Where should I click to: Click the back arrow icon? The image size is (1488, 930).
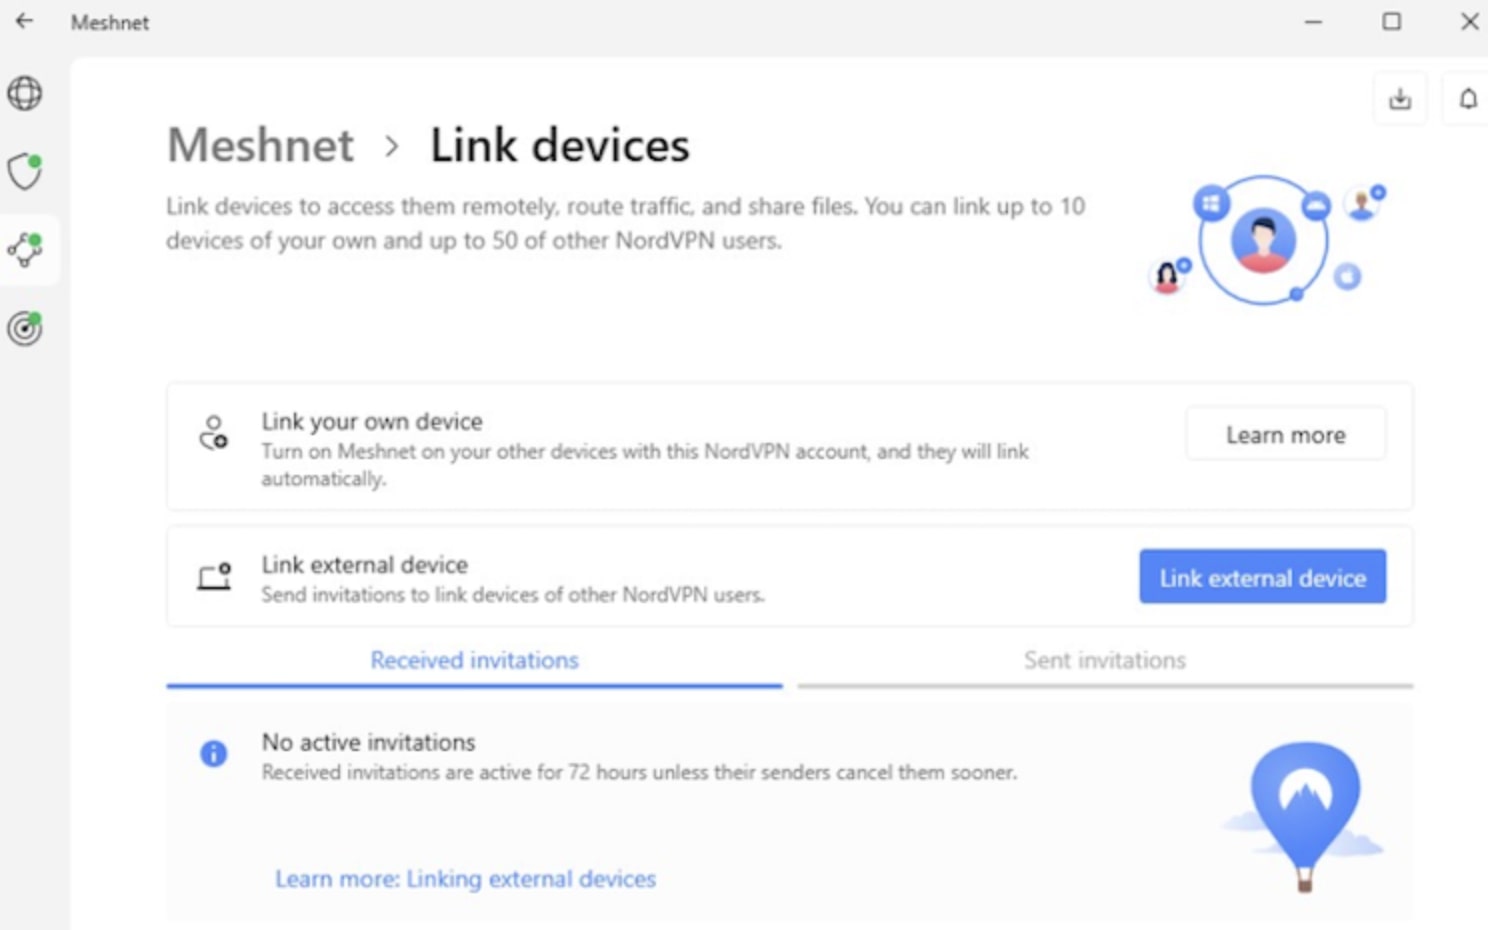click(x=25, y=21)
